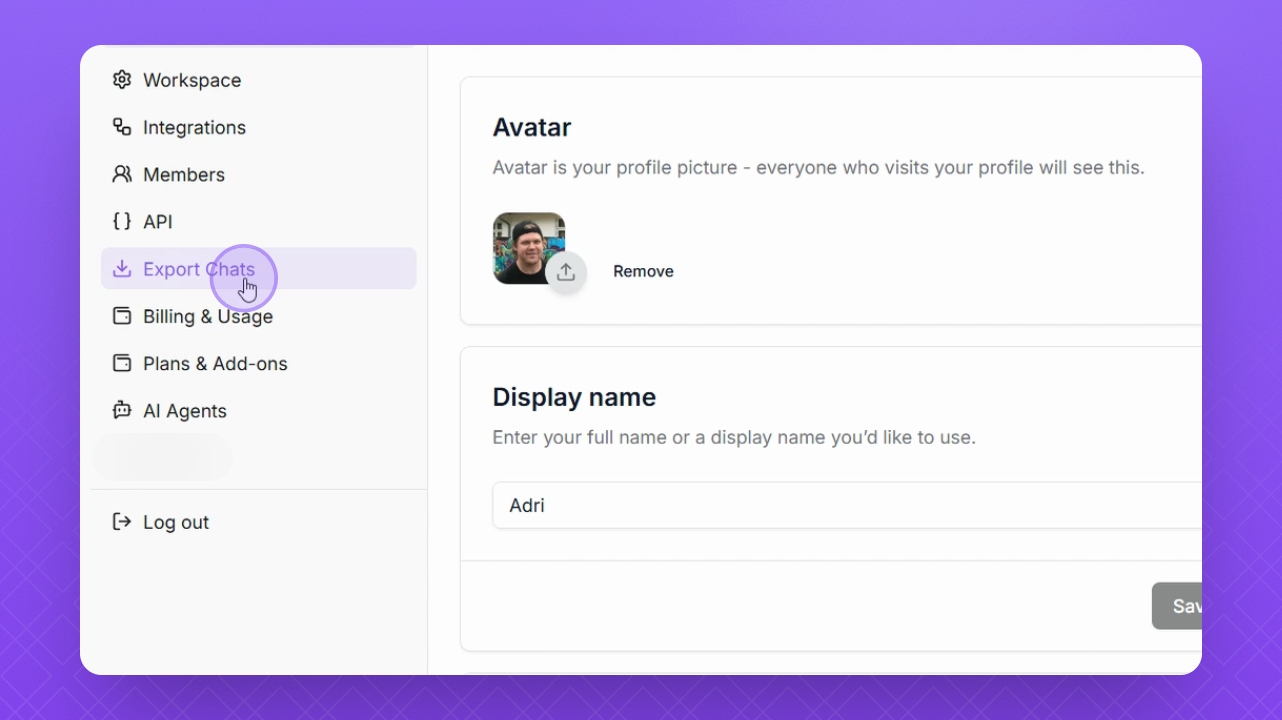This screenshot has height=720, width=1282.
Task: Click the Members people icon
Action: tap(122, 174)
